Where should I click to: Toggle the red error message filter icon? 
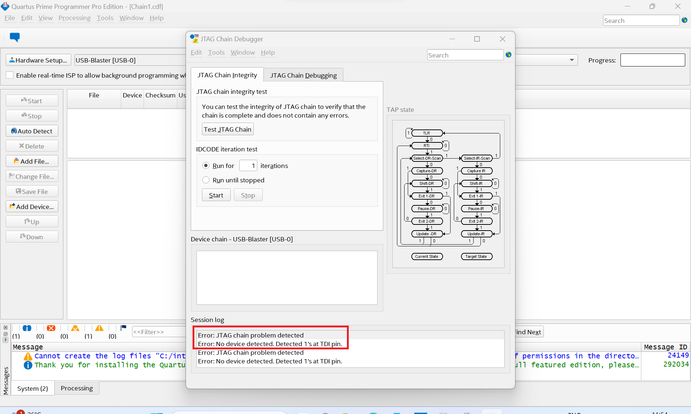[51, 328]
